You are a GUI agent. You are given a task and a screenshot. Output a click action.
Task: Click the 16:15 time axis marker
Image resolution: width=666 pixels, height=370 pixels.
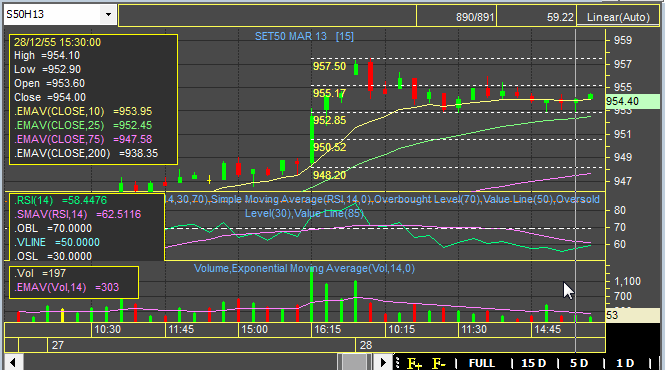click(327, 329)
